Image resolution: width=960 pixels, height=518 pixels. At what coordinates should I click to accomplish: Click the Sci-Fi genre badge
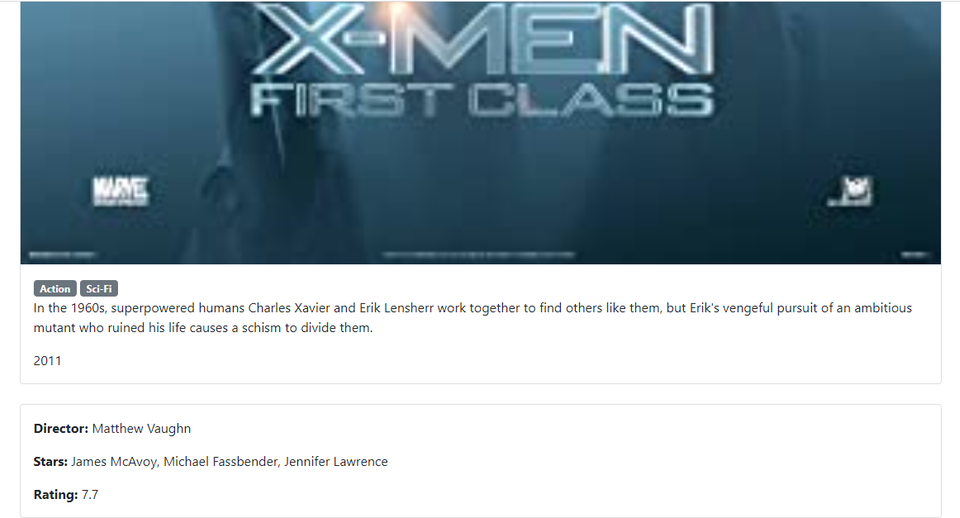[99, 288]
